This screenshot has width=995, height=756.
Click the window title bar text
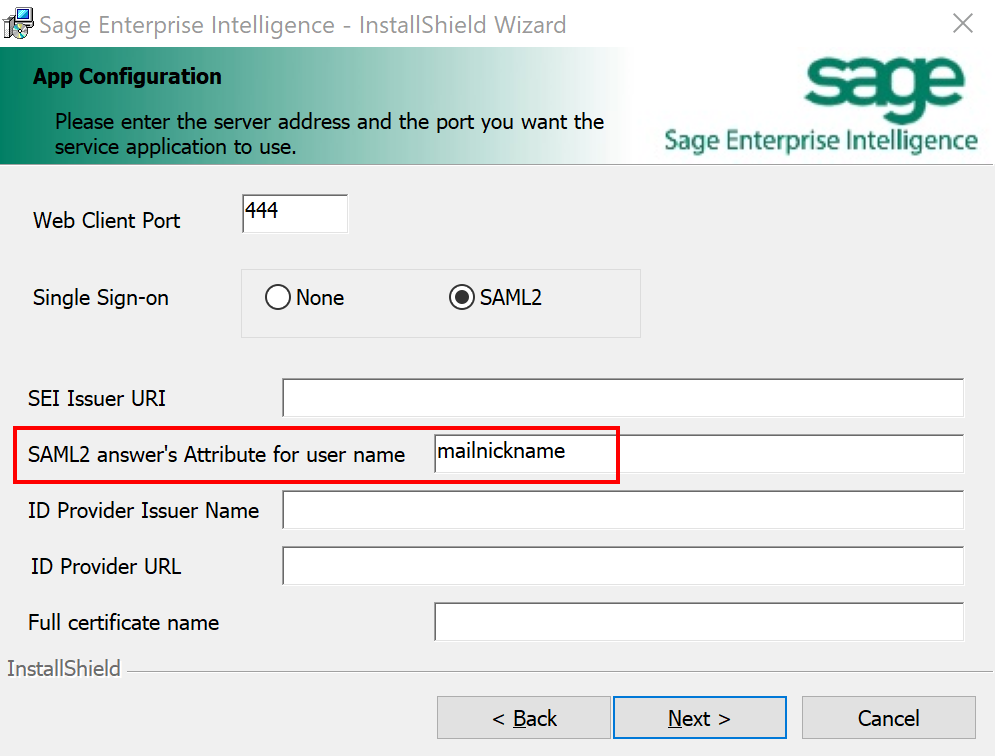pos(302,24)
